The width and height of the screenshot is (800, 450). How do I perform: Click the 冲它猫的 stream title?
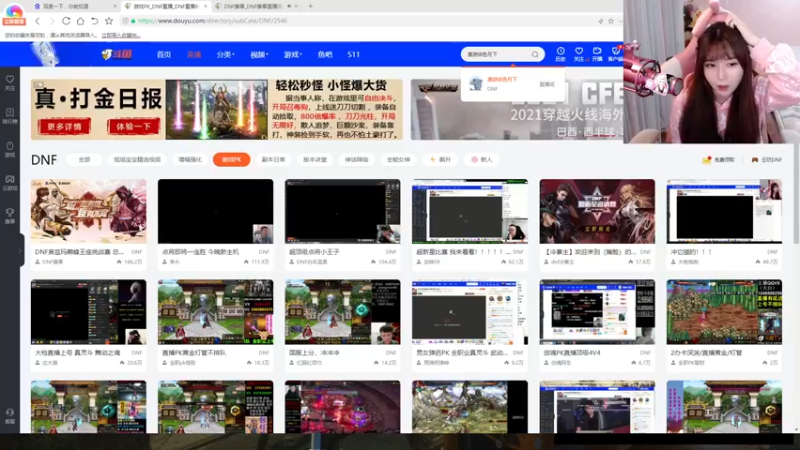pos(691,252)
